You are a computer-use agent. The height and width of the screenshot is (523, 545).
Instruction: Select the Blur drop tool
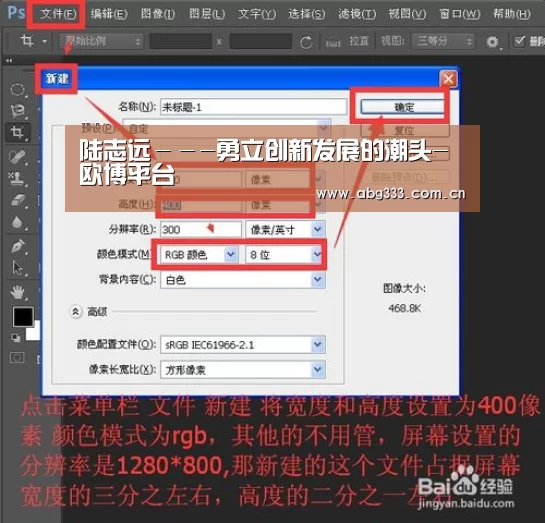(x=17, y=222)
